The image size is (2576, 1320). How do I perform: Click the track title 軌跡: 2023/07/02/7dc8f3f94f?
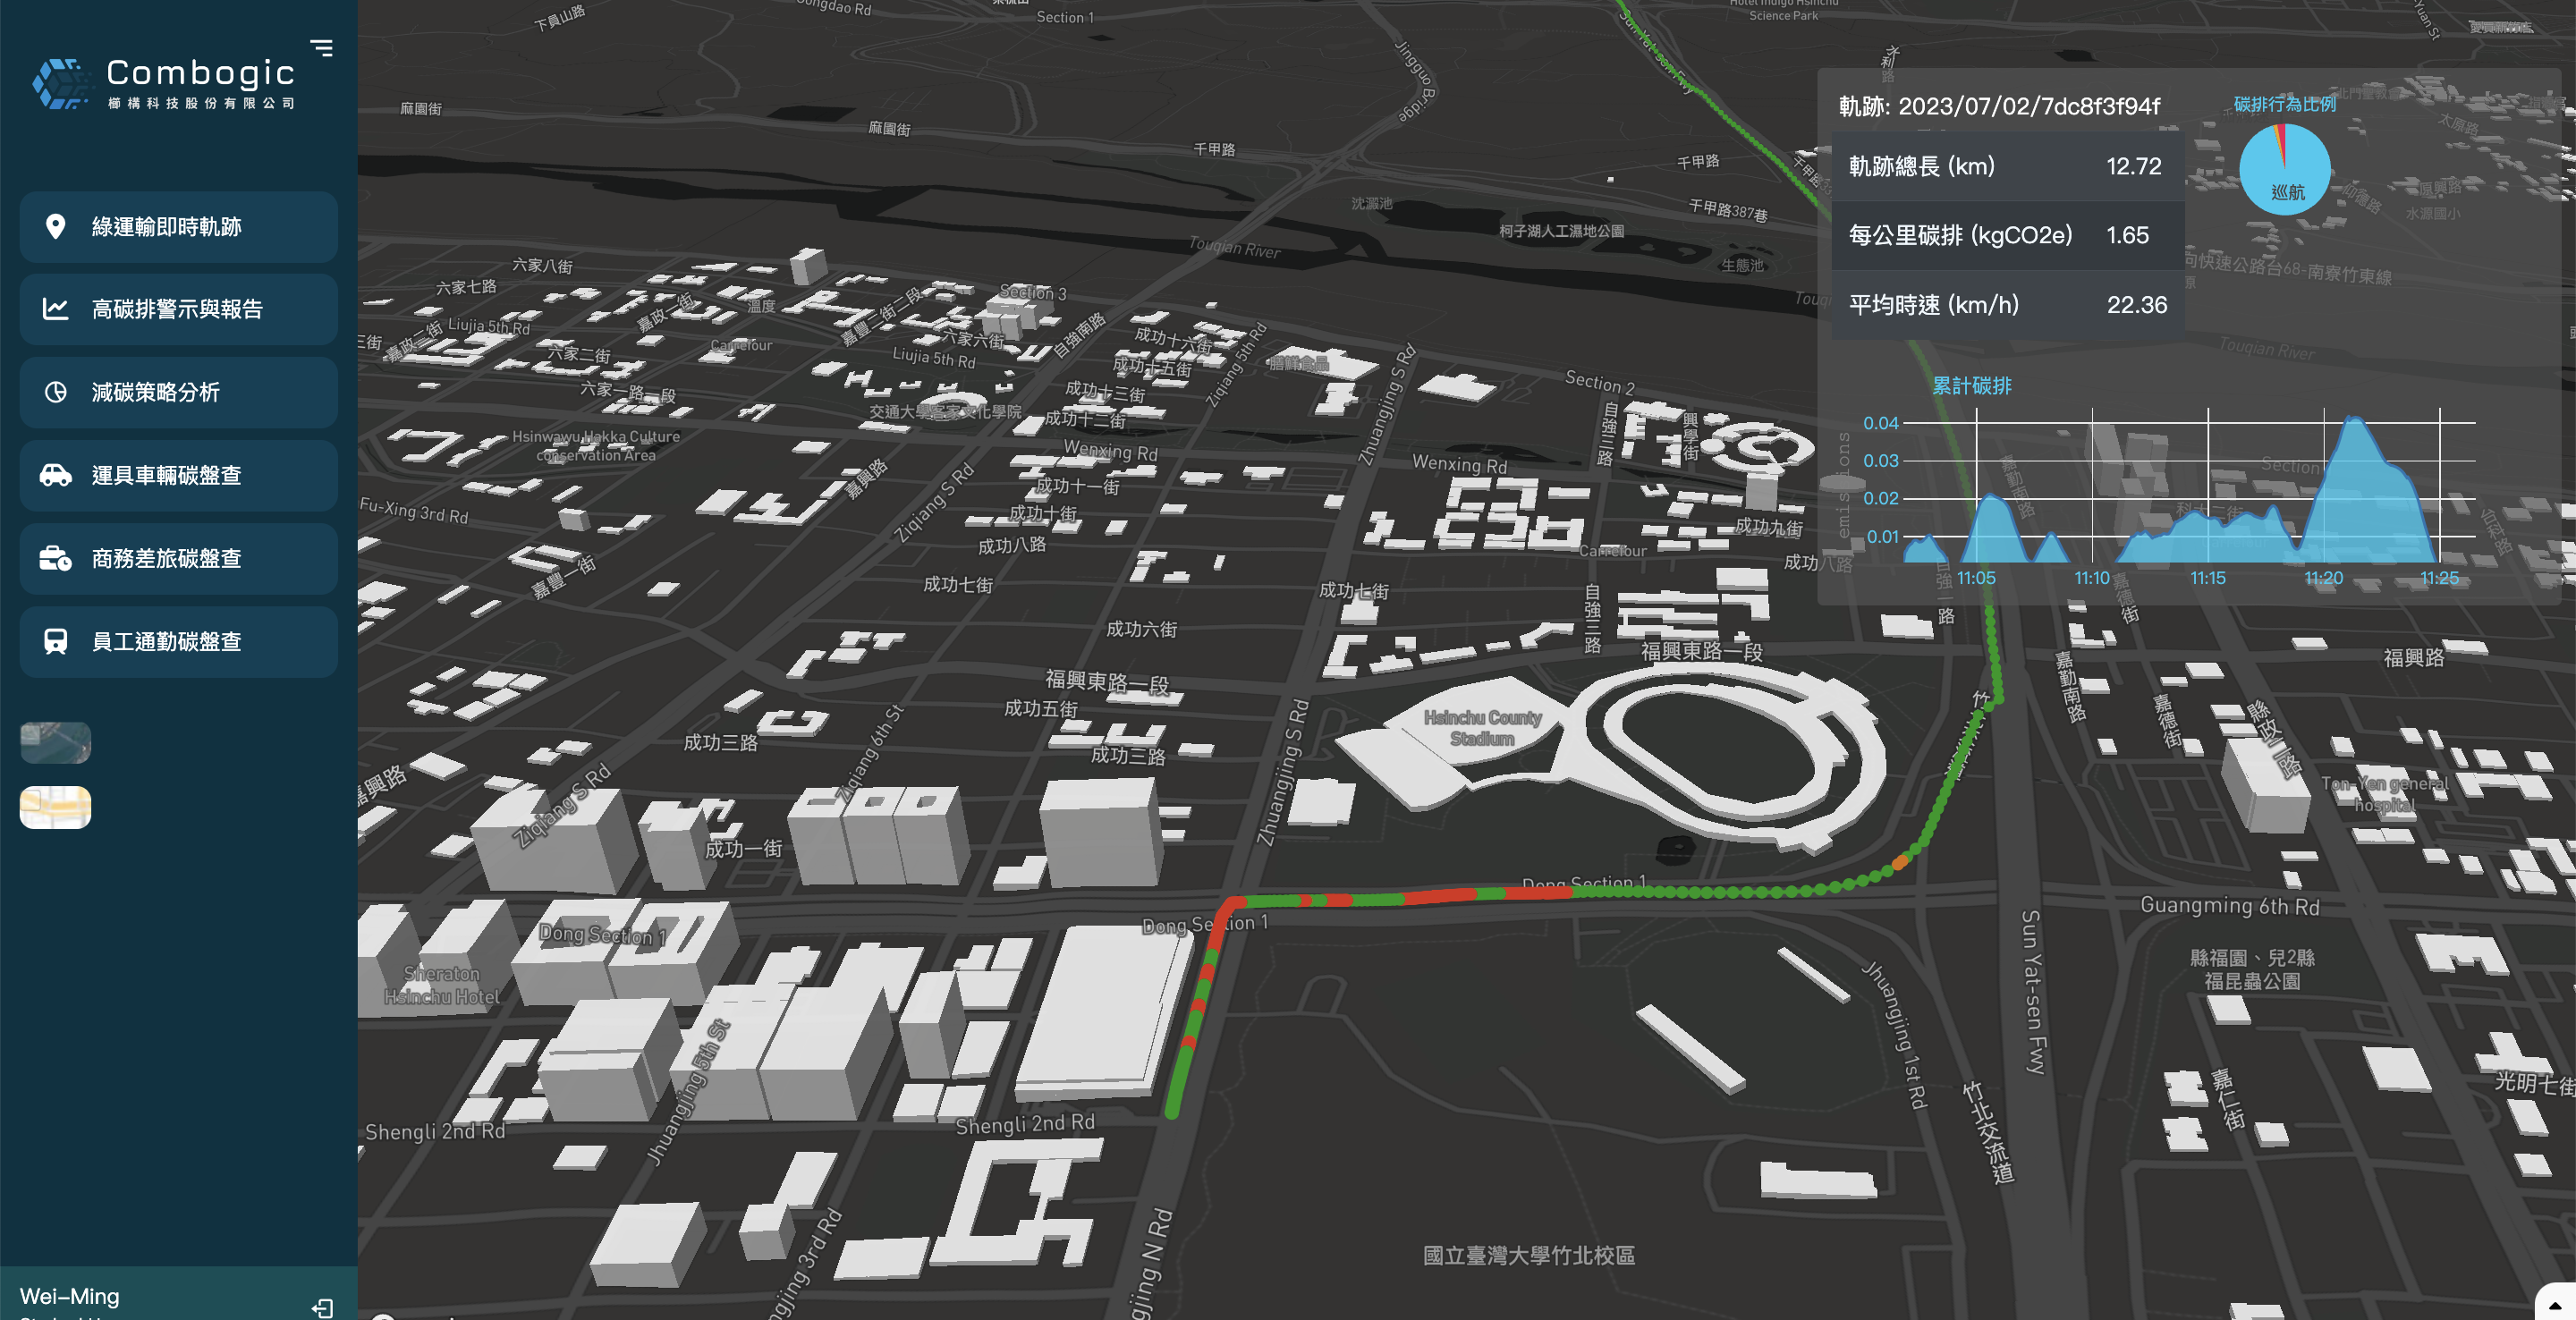[1999, 106]
